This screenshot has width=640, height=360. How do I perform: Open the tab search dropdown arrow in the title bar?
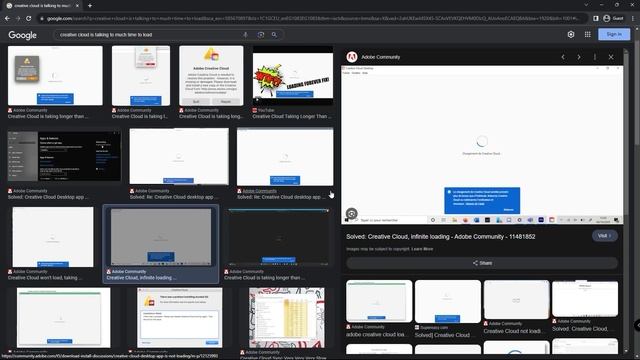tap(586, 5)
